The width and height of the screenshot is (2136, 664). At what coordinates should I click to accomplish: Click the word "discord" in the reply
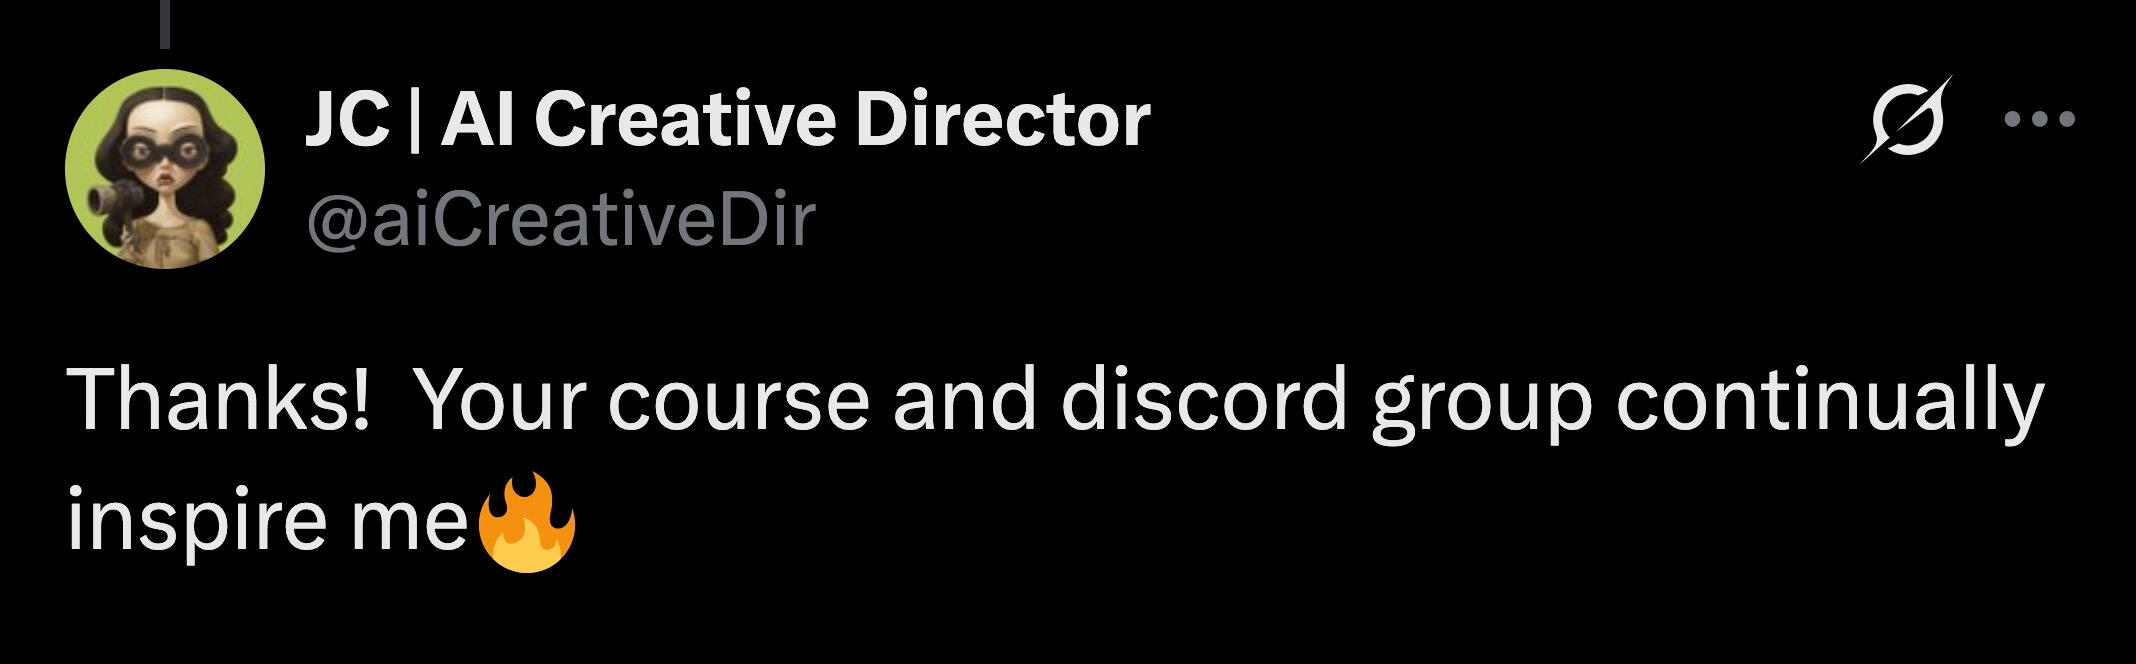pyautogui.click(x=1203, y=399)
